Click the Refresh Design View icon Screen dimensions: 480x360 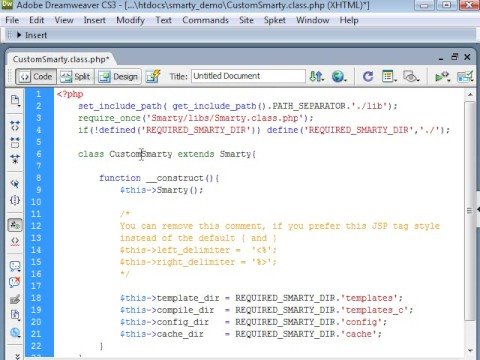coord(368,76)
